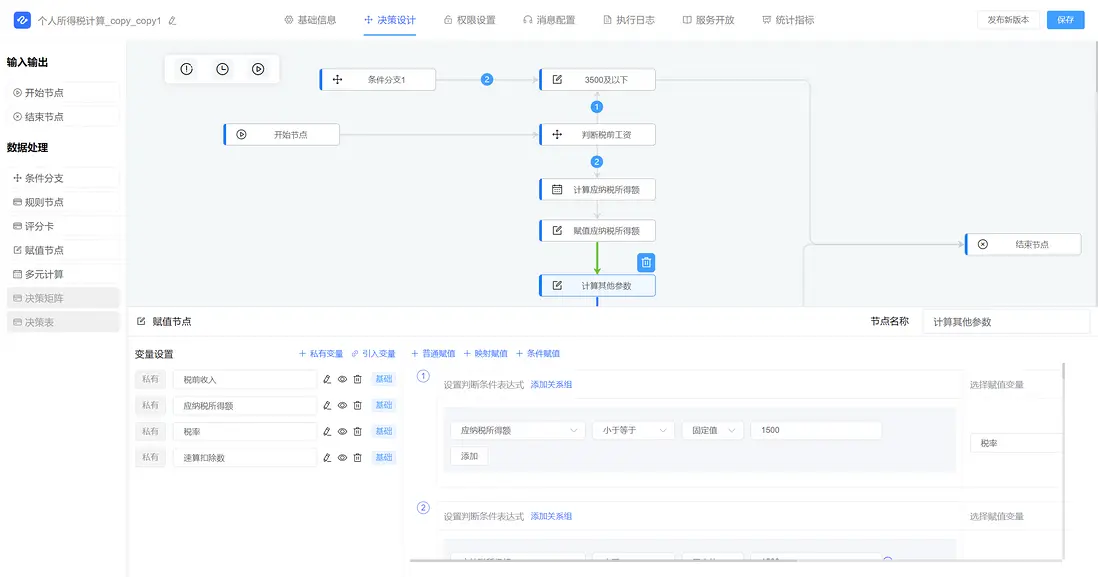Switch to the 权限设置 tab
This screenshot has width=1098, height=577.
[x=469, y=20]
